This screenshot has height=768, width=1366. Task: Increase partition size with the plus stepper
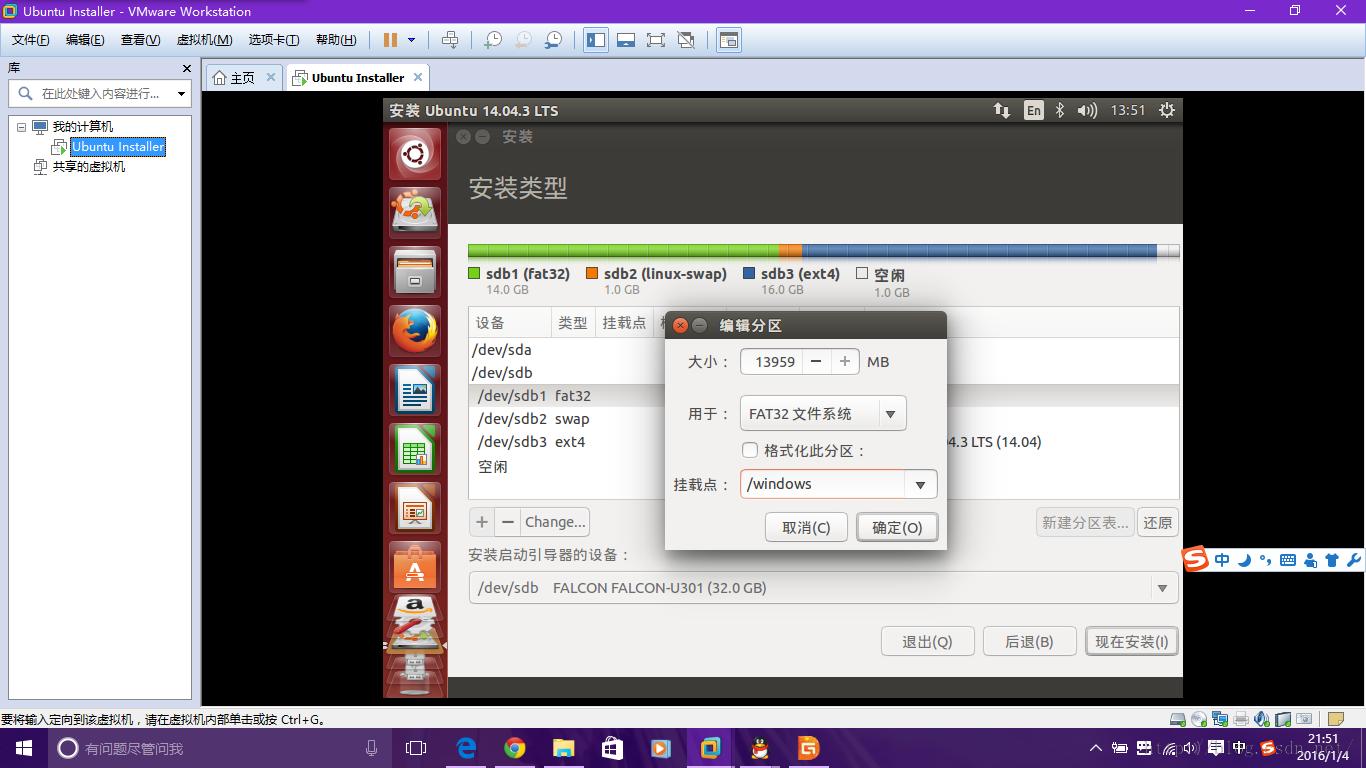845,362
